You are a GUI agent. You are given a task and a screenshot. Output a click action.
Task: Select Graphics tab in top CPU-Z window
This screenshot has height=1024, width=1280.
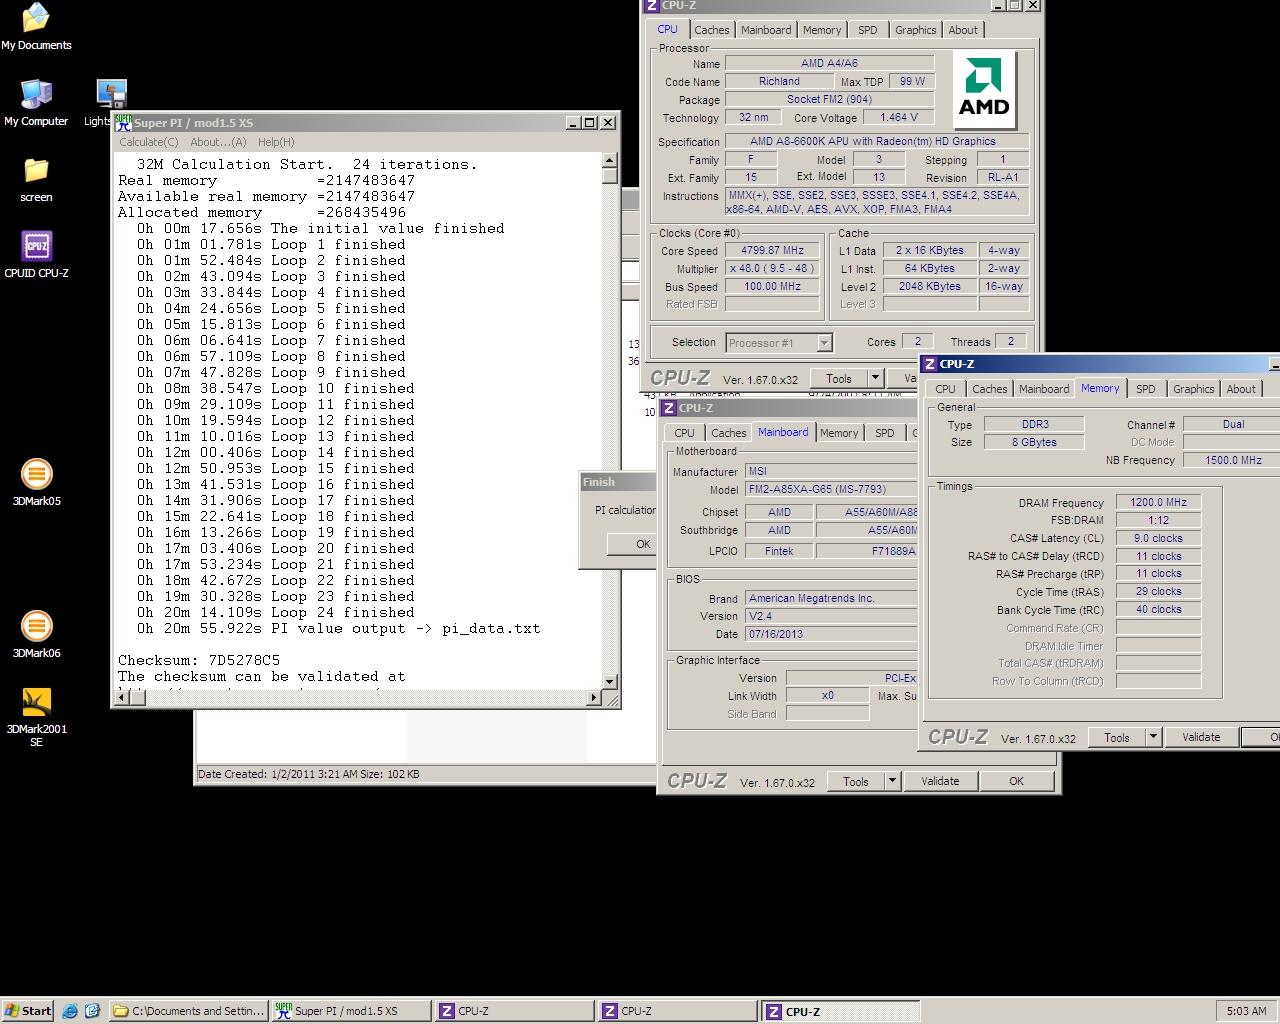tap(915, 30)
